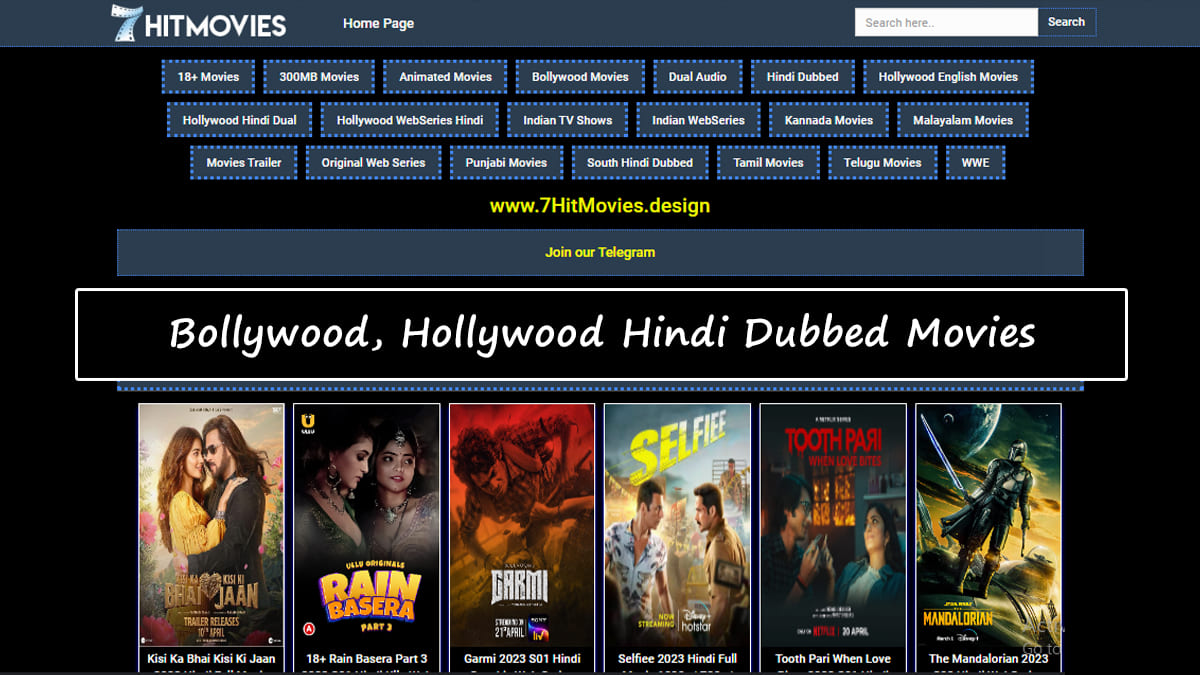Screen dimensions: 1200x675
Task: Select Bollywood Movies category
Action: coord(580,77)
